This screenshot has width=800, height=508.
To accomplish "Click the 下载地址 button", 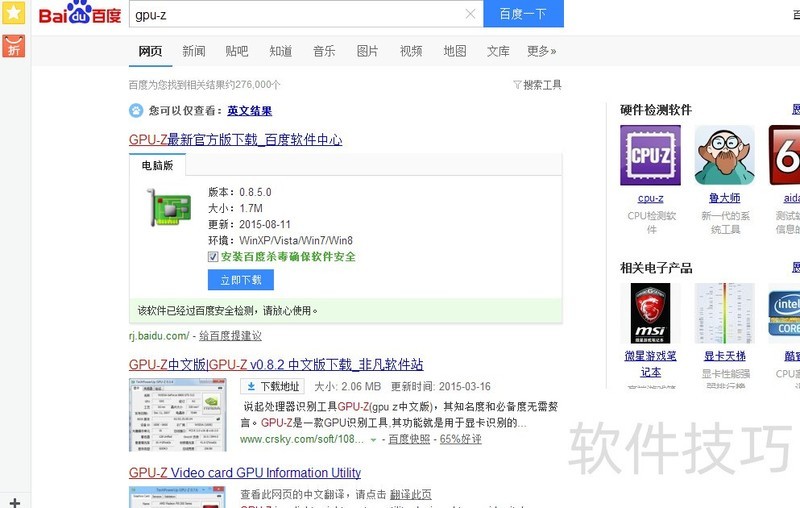I will (x=272, y=387).
